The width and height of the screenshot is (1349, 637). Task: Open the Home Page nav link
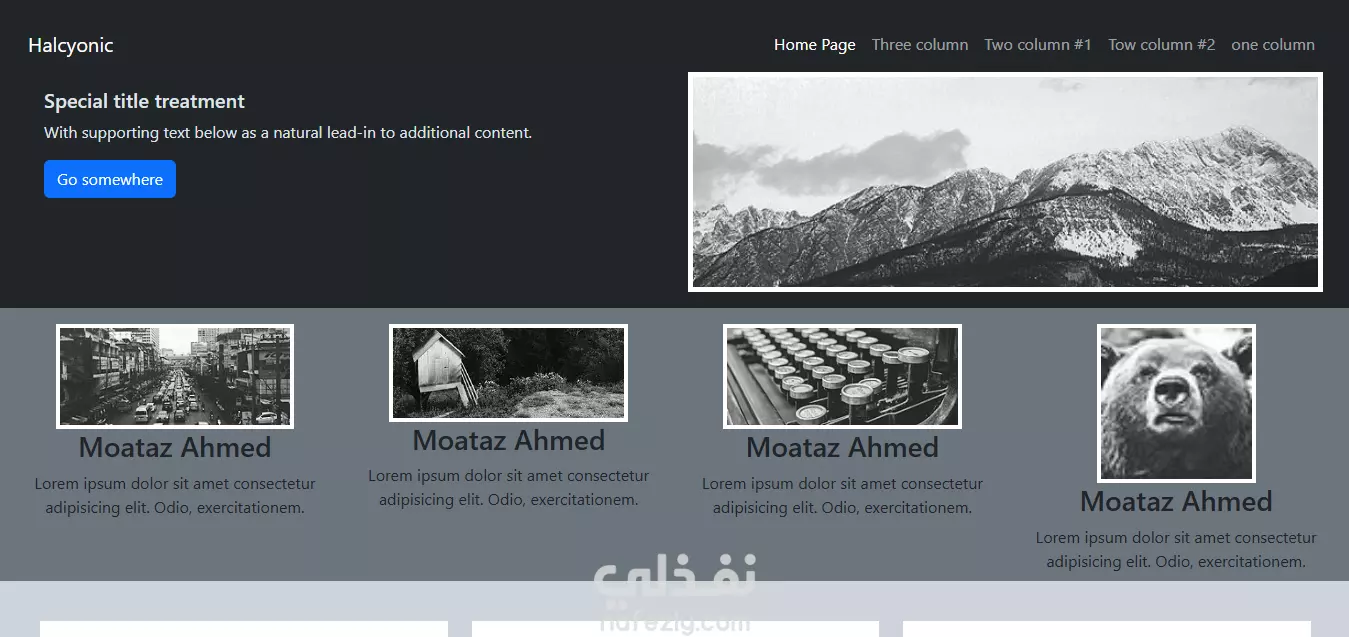coord(815,45)
